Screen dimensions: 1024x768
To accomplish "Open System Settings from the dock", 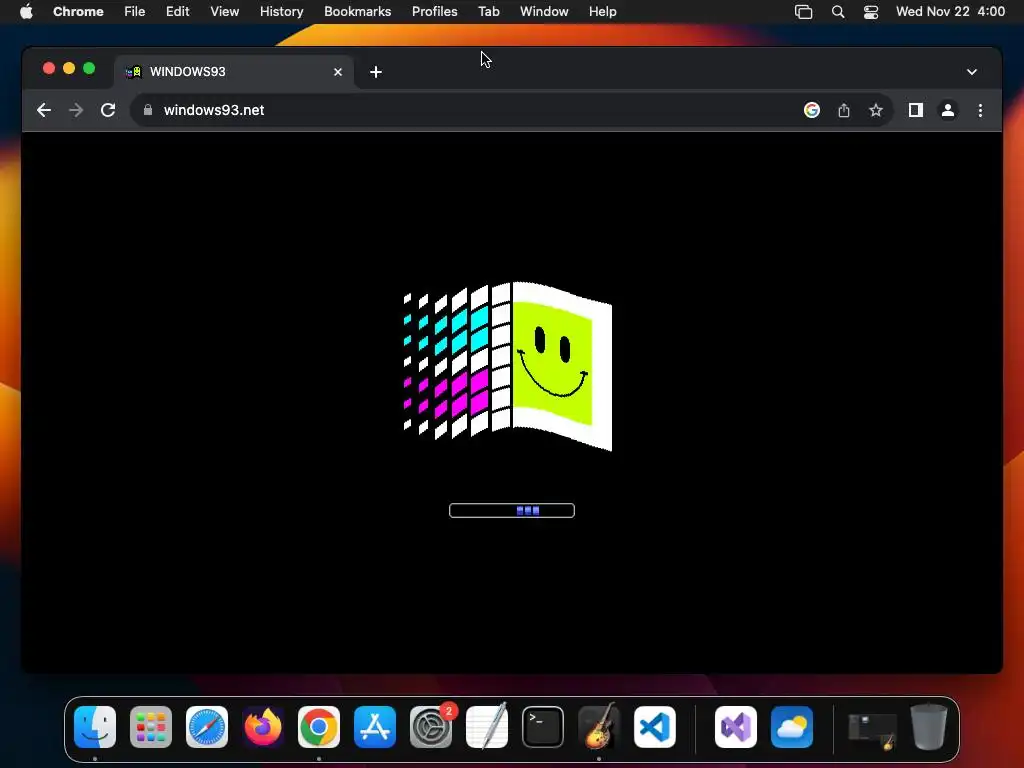I will (x=431, y=727).
